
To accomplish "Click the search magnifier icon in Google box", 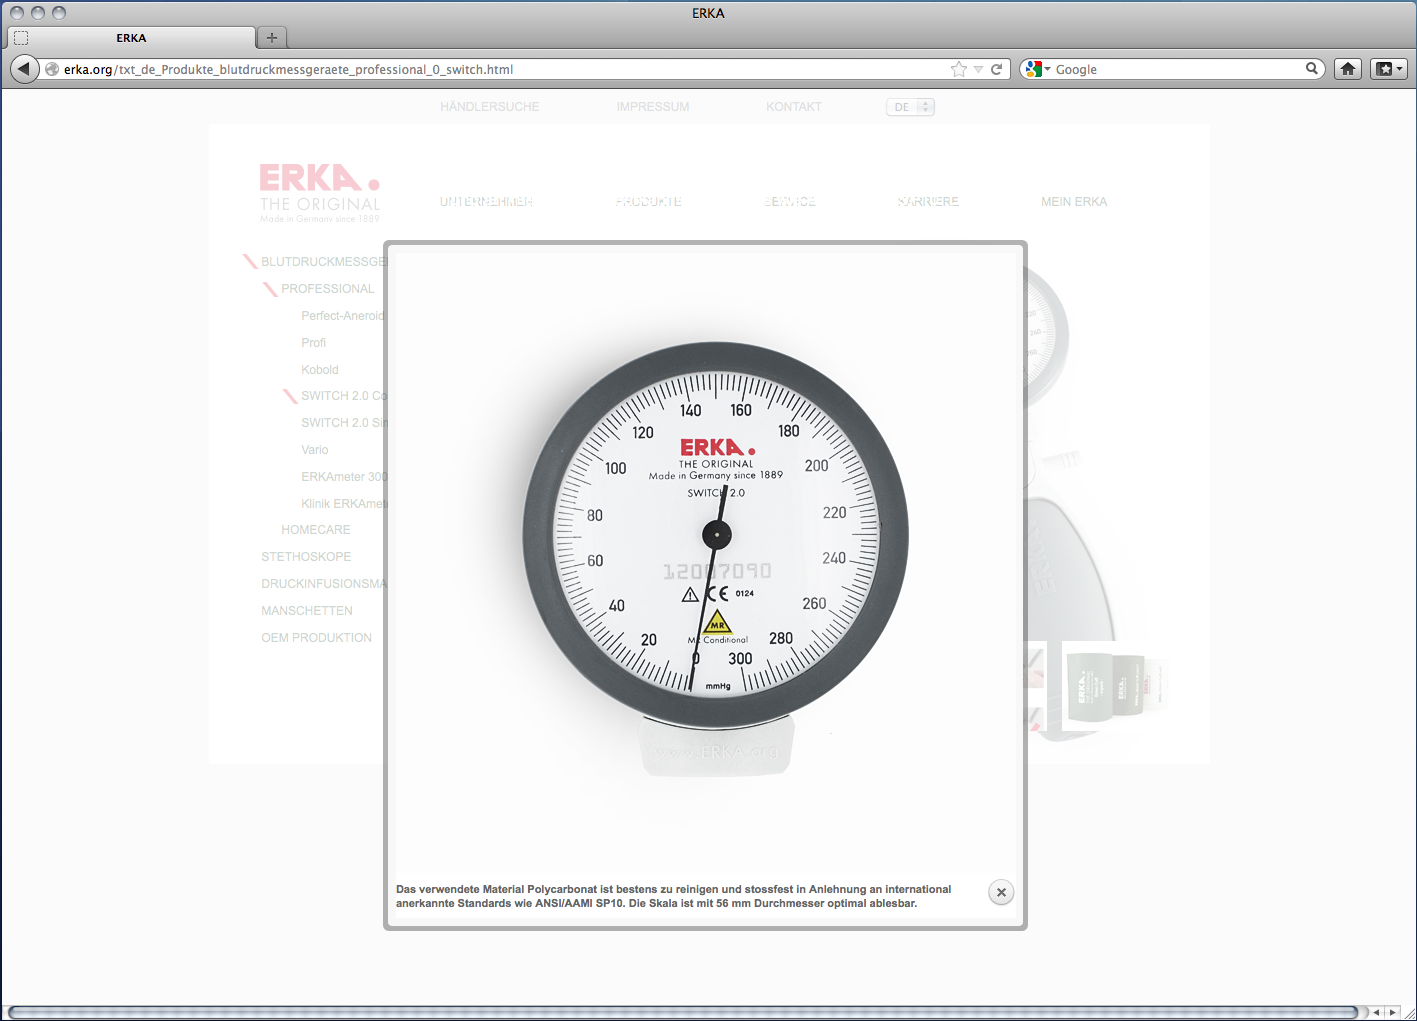I will pyautogui.click(x=1311, y=69).
